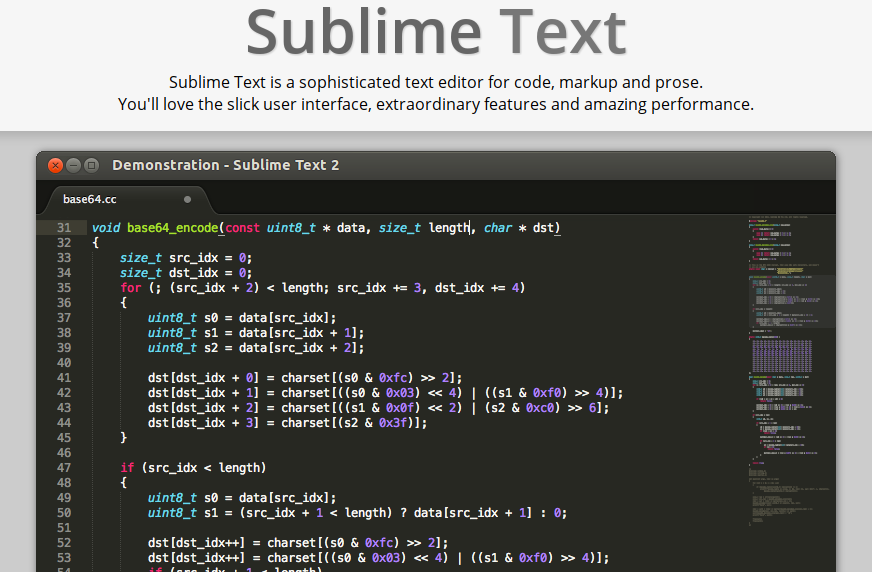Minimize the Sublime Text 2 window
This screenshot has width=872, height=572.
(73, 165)
